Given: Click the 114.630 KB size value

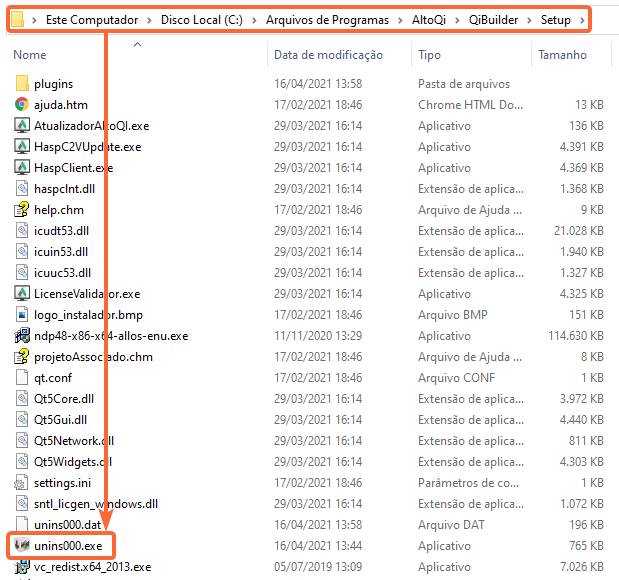Looking at the screenshot, I should (x=576, y=336).
